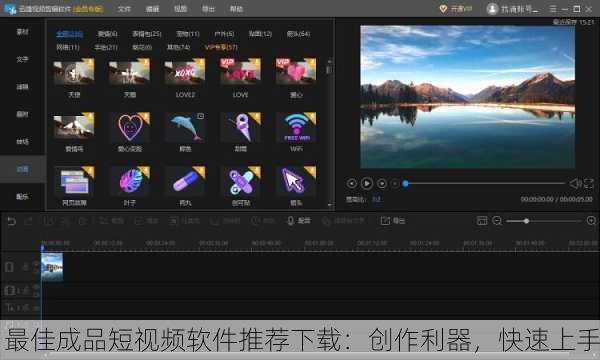Select the neon heart smiley sticker
Image resolution: width=600 pixels, height=360 pixels.
(130, 127)
